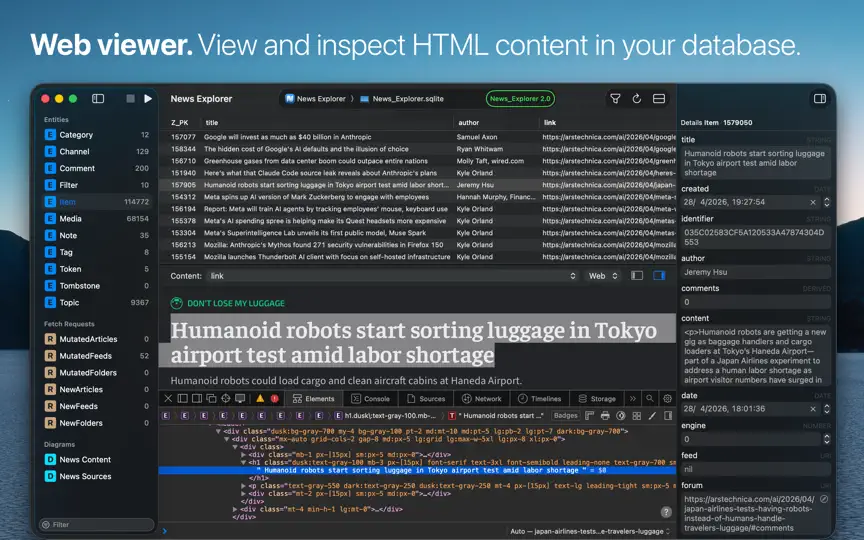Adjust the created date stepper

click(827, 202)
